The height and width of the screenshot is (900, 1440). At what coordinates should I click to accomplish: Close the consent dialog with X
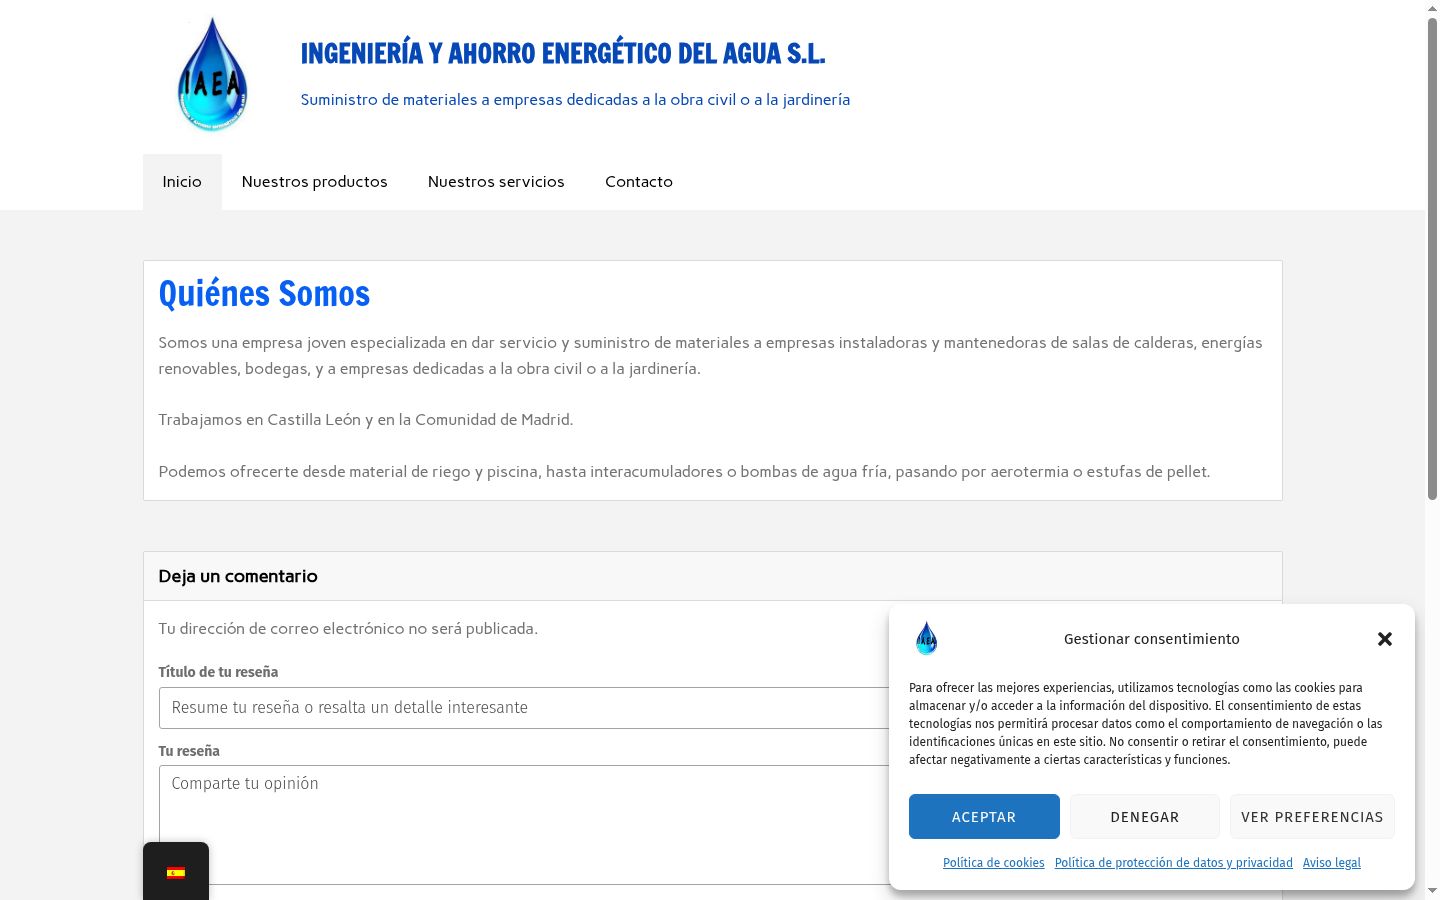(x=1385, y=639)
